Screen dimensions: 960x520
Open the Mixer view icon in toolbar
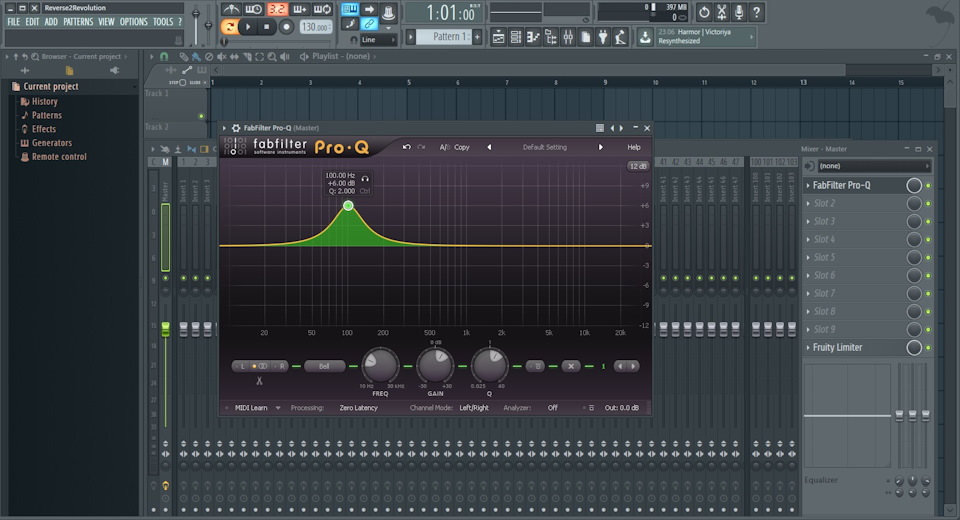(568, 37)
